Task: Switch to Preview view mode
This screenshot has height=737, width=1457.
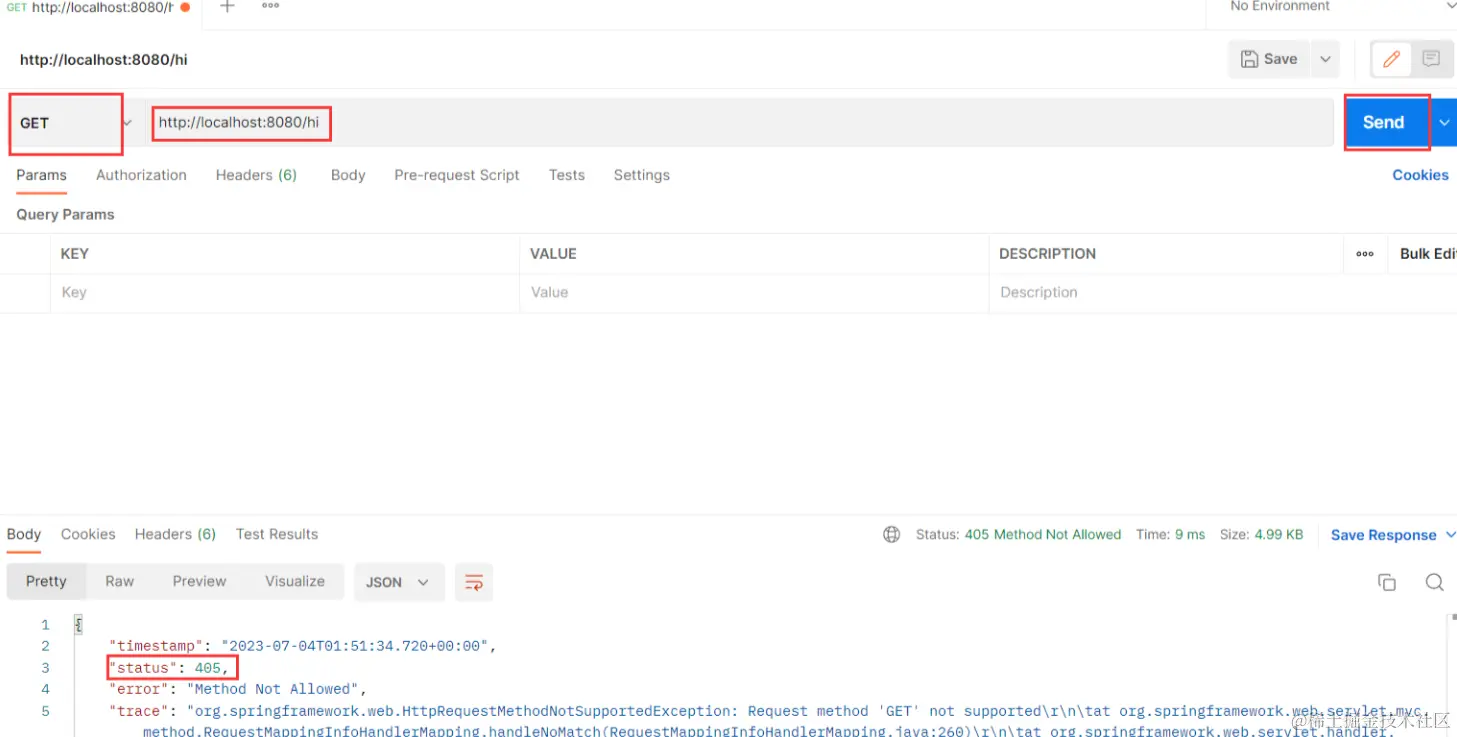Action: (x=199, y=581)
